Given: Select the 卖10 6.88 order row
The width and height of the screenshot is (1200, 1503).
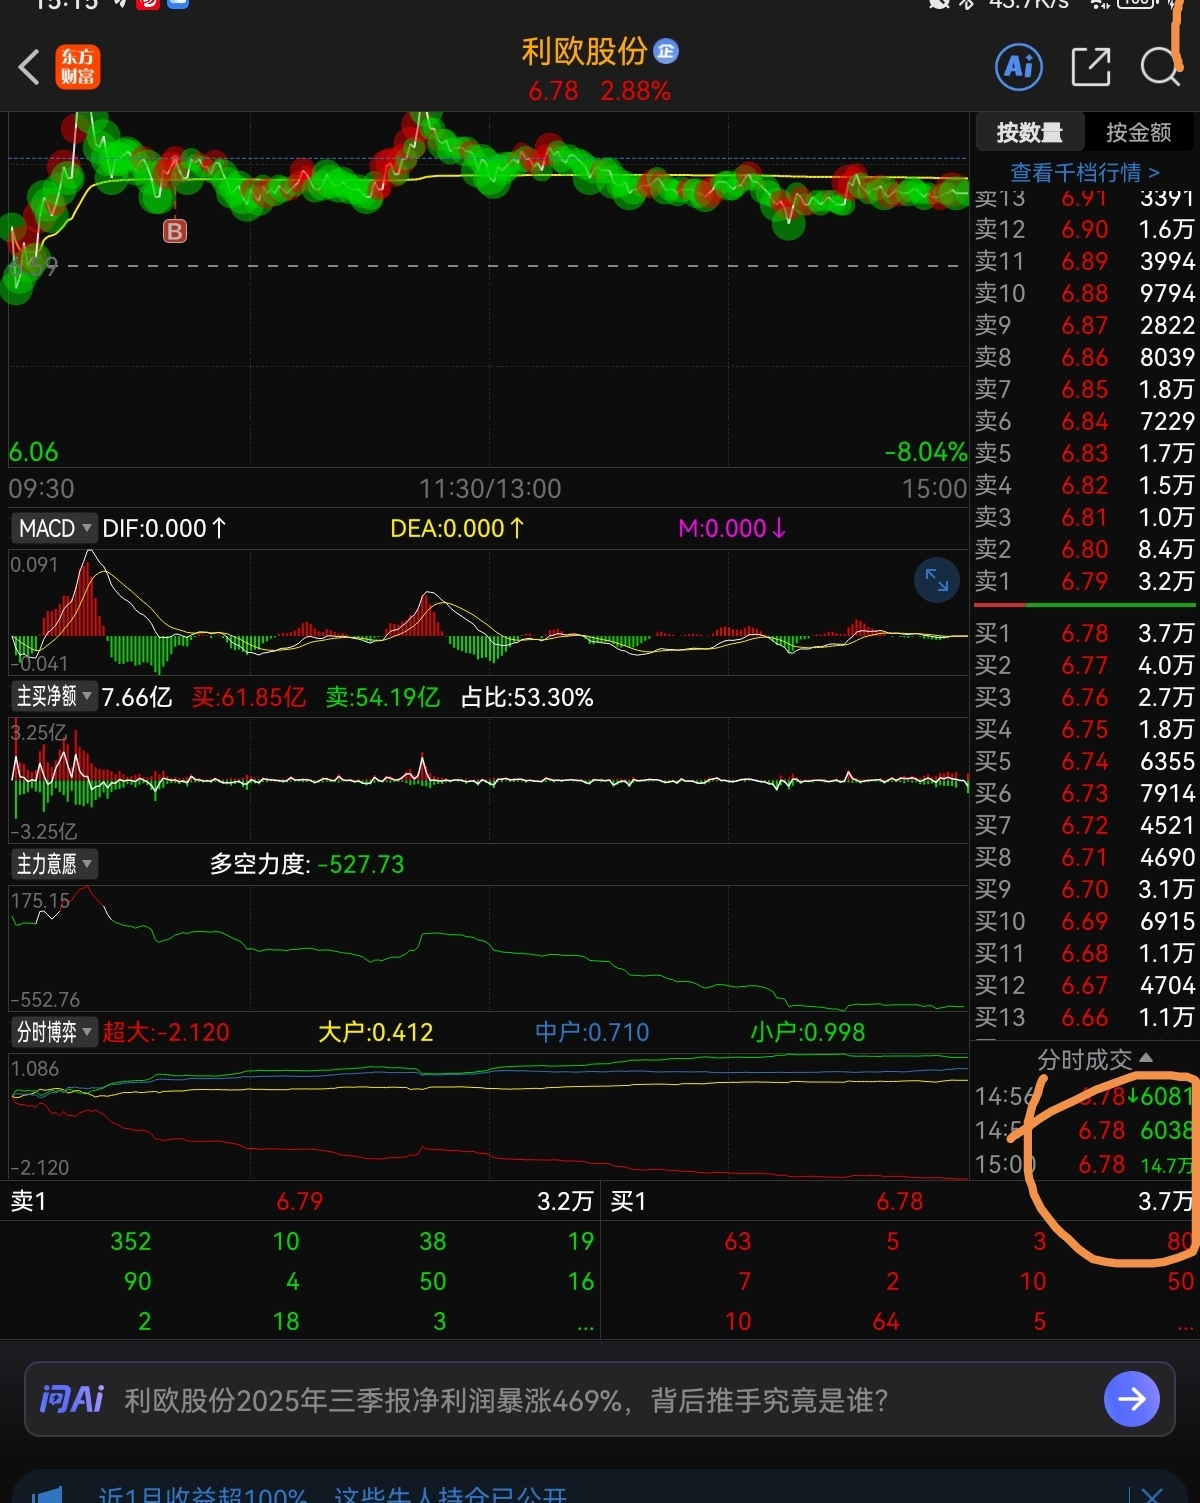Looking at the screenshot, I should click(x=1085, y=293).
